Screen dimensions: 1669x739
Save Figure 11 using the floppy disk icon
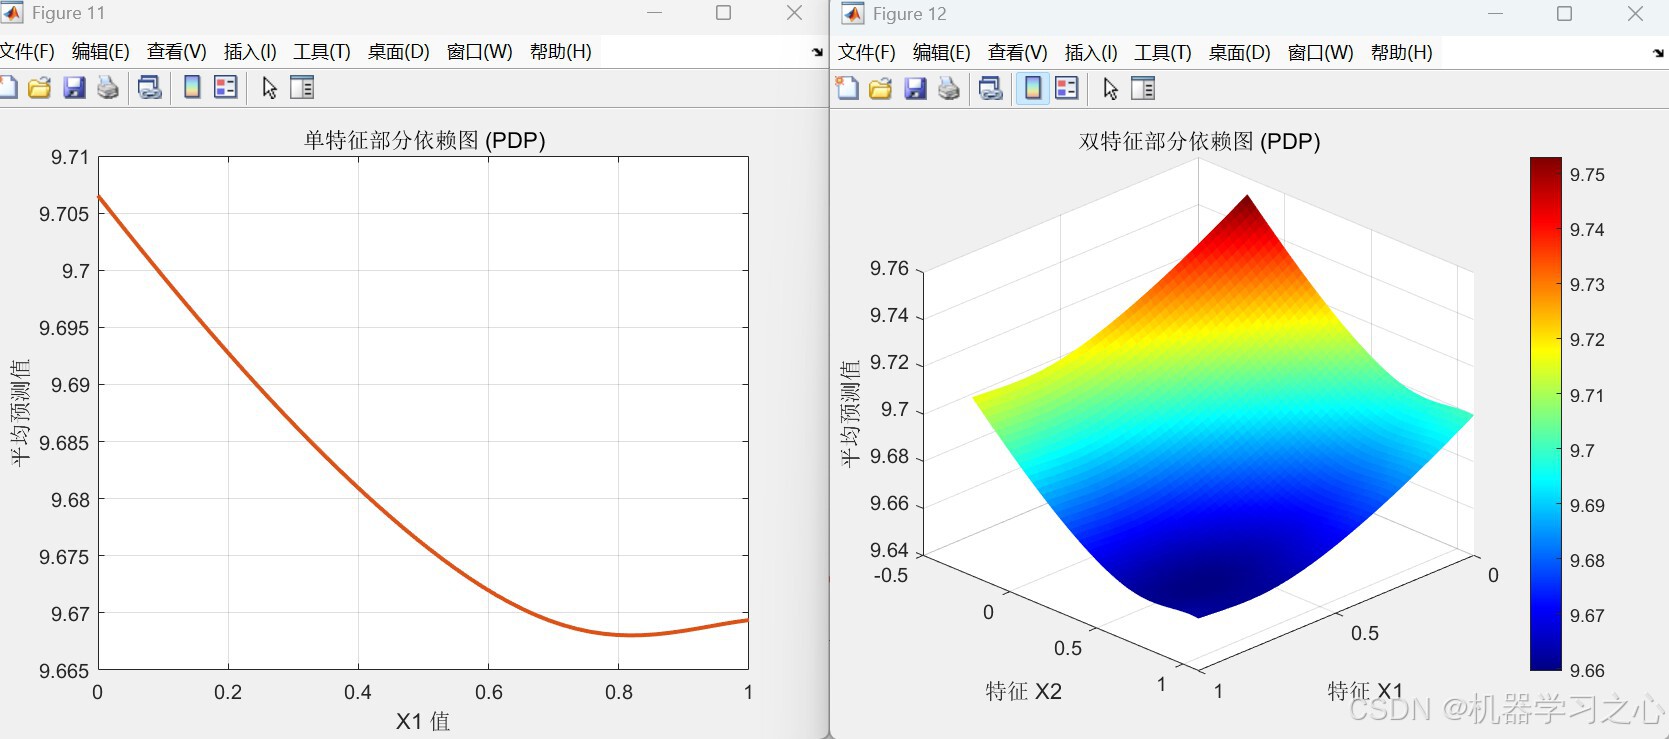click(74, 88)
